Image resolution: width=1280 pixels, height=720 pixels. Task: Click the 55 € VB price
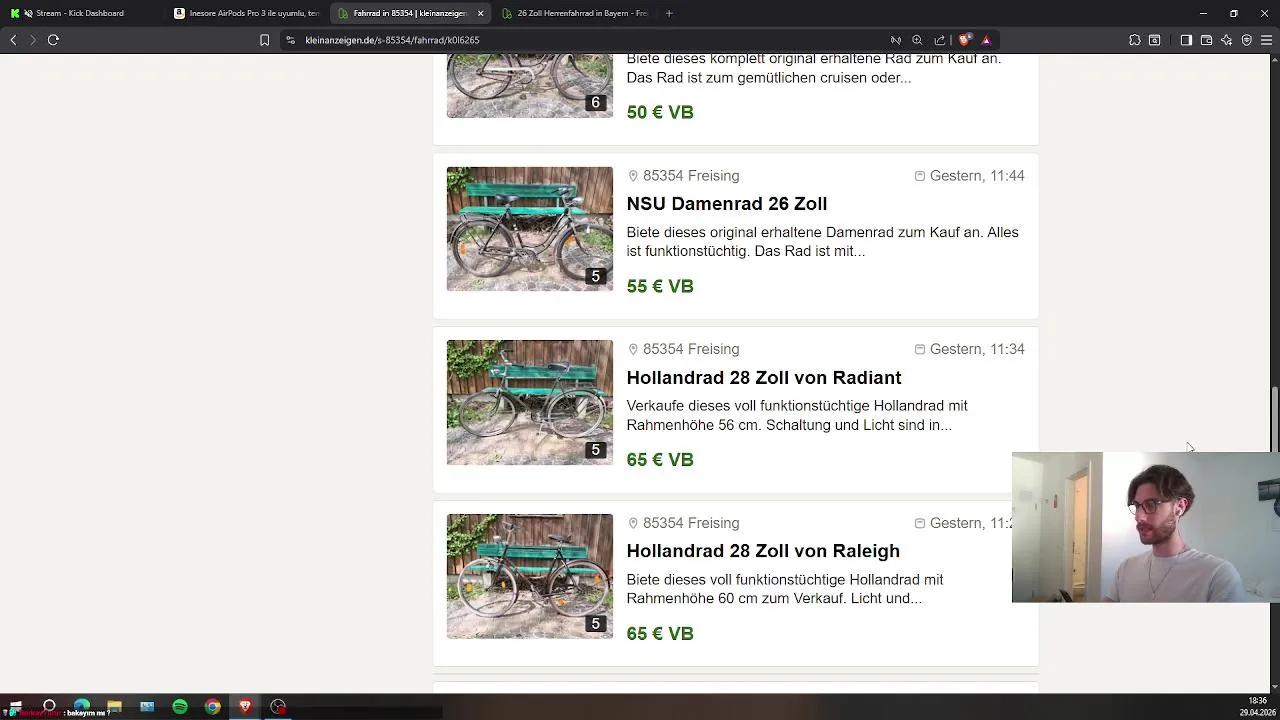pyautogui.click(x=660, y=287)
